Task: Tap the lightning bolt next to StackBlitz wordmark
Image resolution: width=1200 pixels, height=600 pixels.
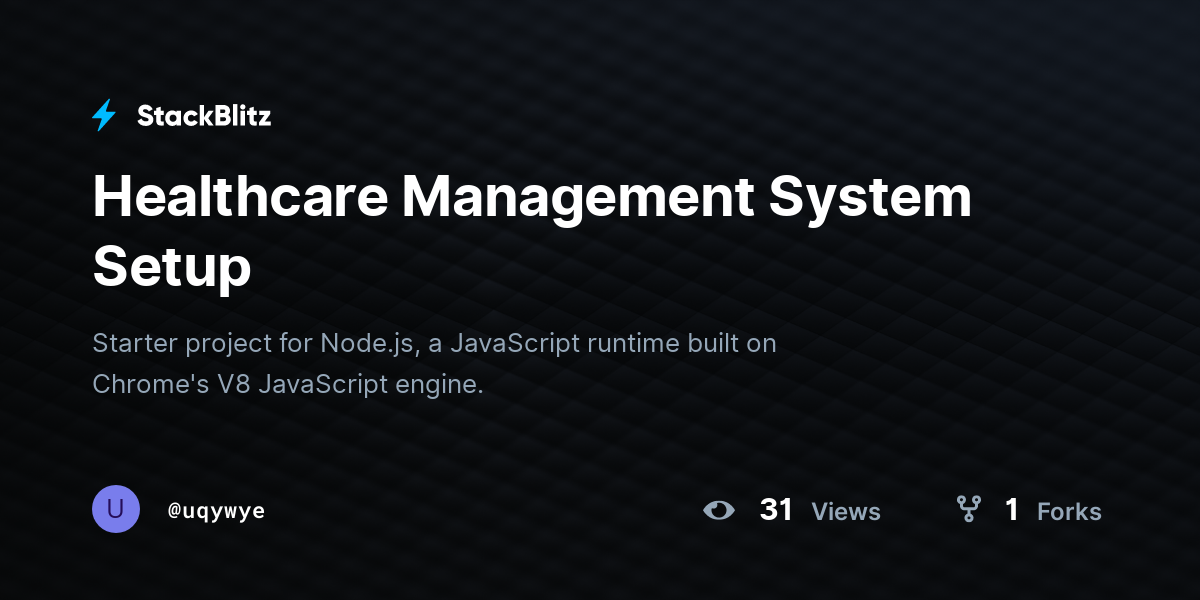Action: [104, 115]
